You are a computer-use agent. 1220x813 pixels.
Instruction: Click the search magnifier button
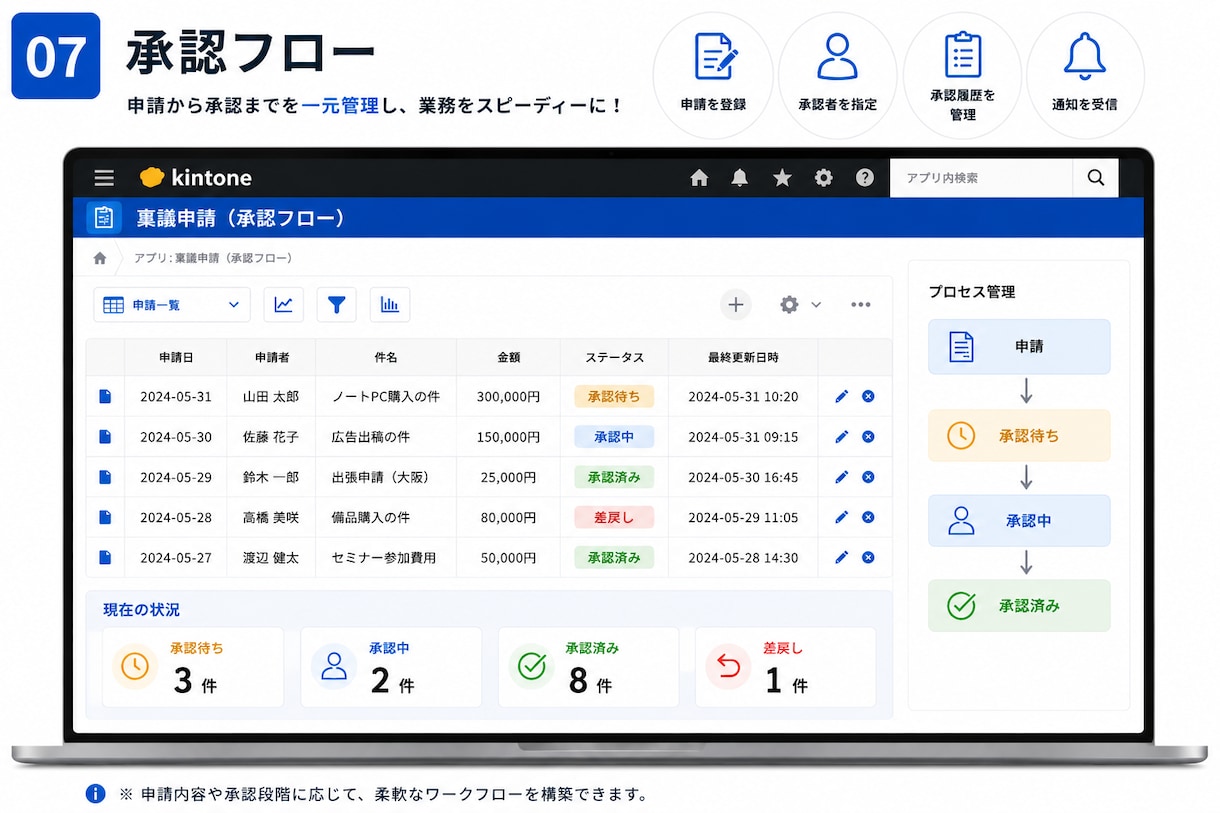pyautogui.click(x=1096, y=178)
